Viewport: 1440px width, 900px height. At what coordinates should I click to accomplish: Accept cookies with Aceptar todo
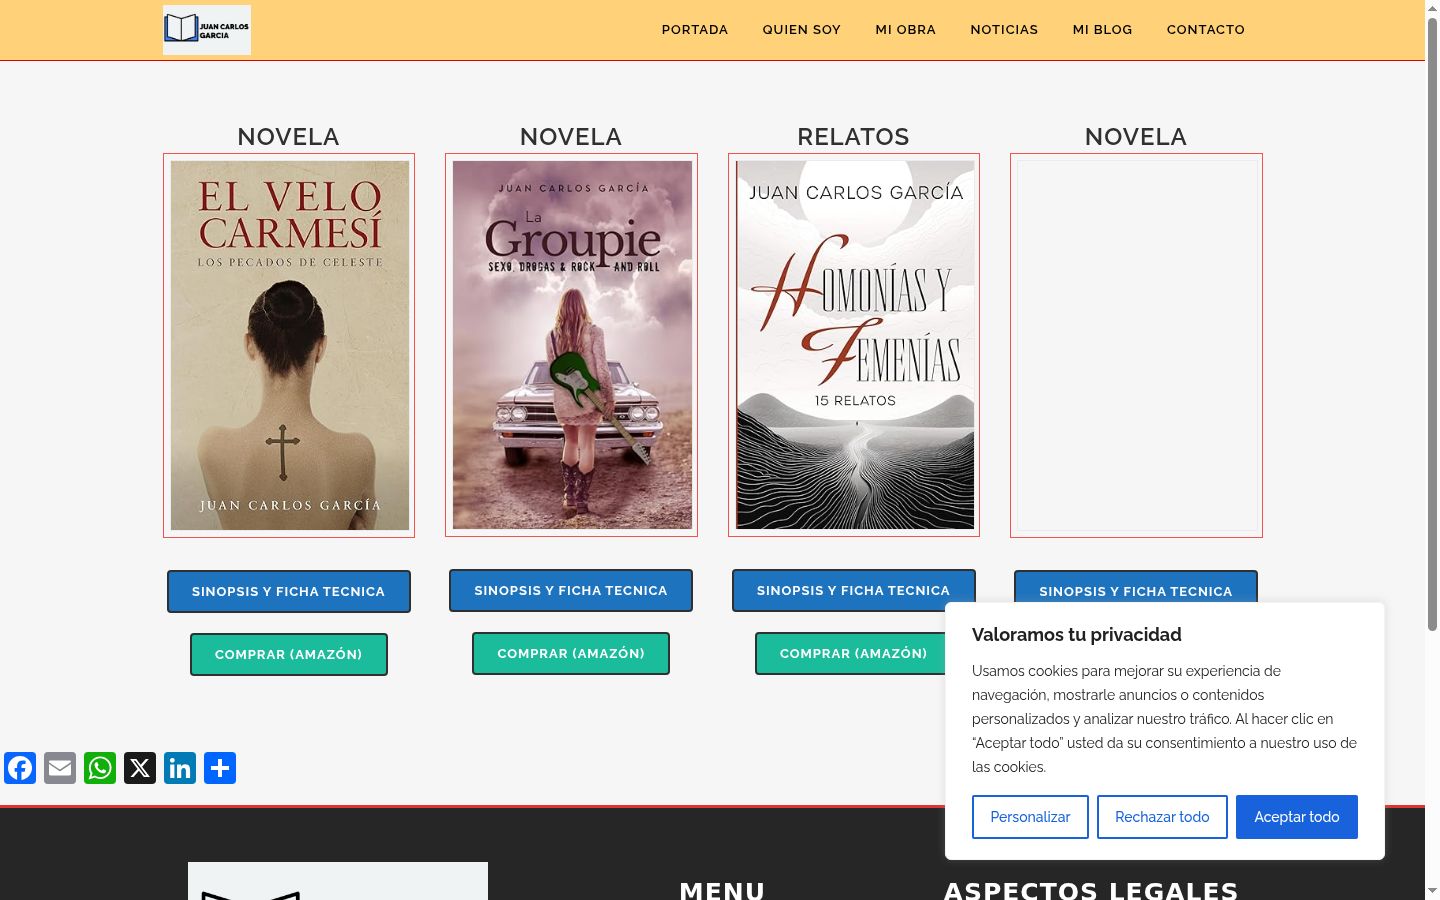(1297, 817)
